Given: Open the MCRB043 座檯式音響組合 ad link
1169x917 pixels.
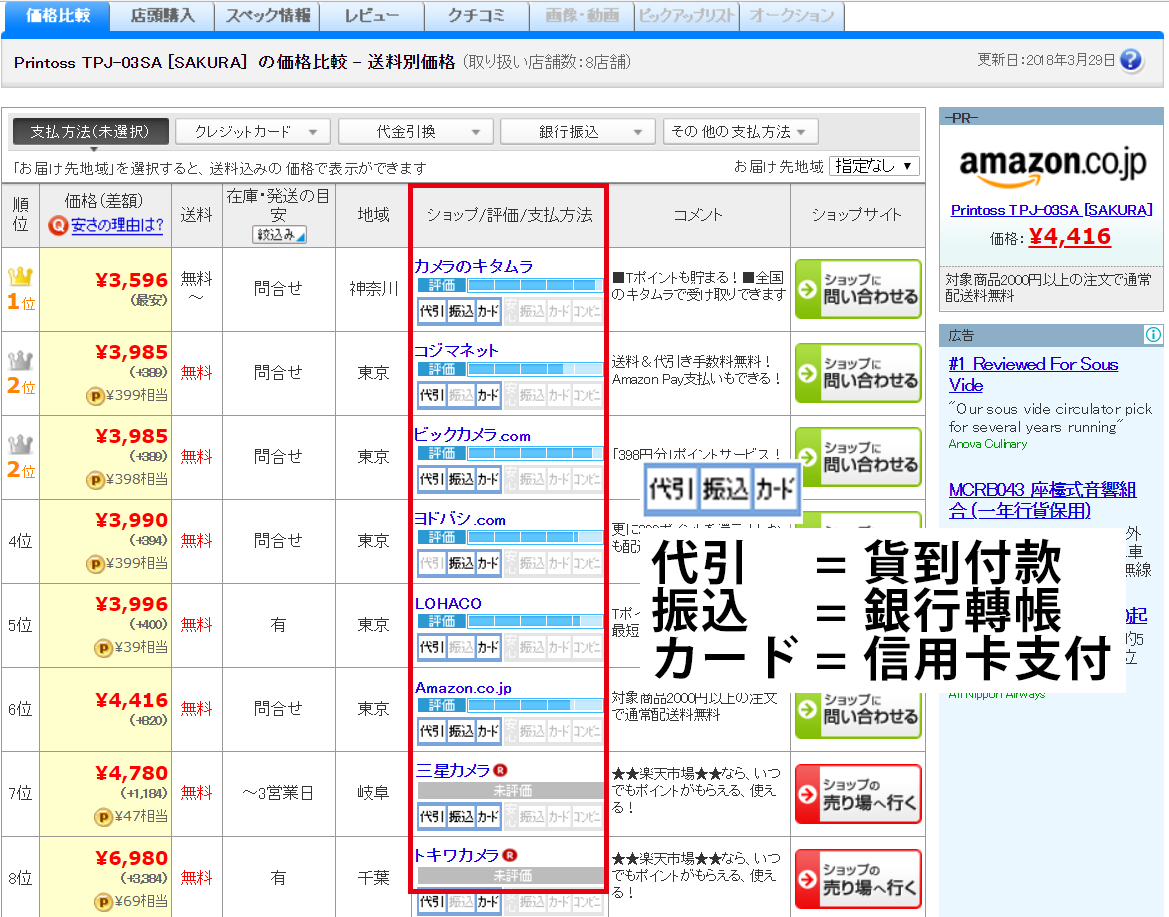Looking at the screenshot, I should click(1042, 500).
